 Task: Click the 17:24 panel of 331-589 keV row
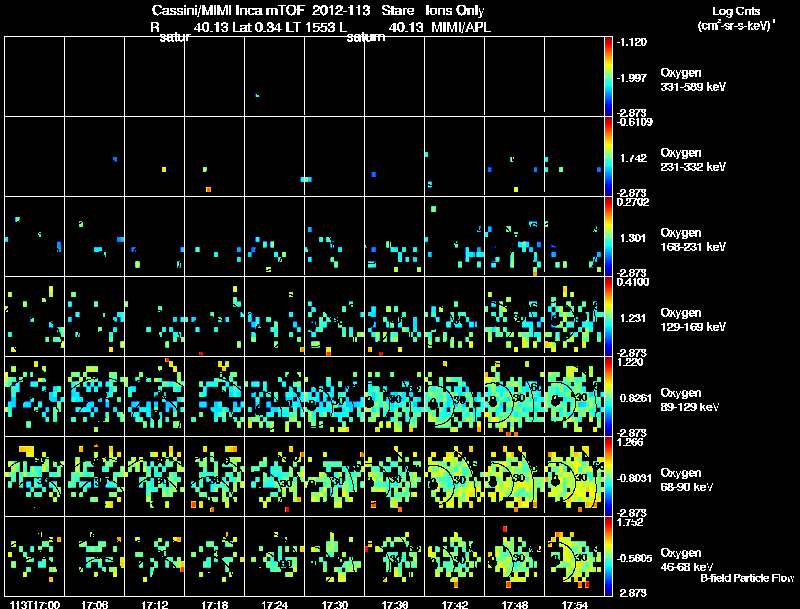tap(274, 76)
